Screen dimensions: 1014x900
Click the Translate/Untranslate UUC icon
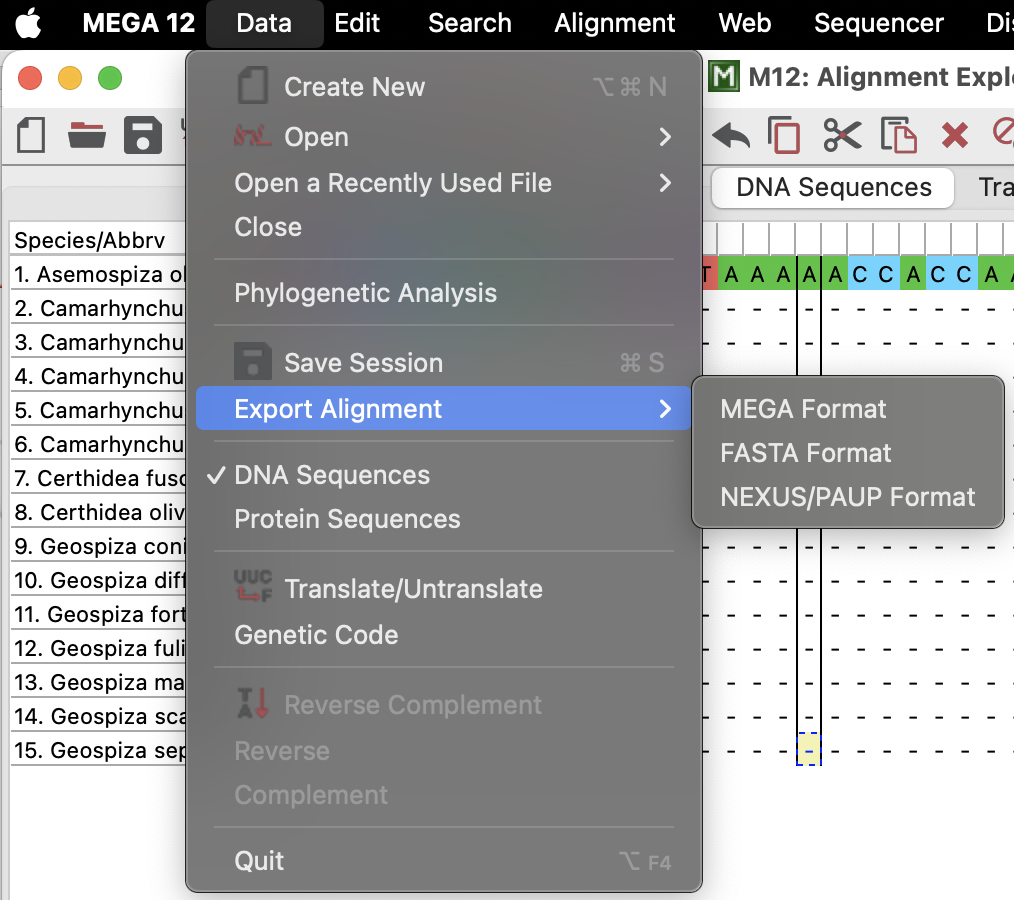click(x=253, y=586)
